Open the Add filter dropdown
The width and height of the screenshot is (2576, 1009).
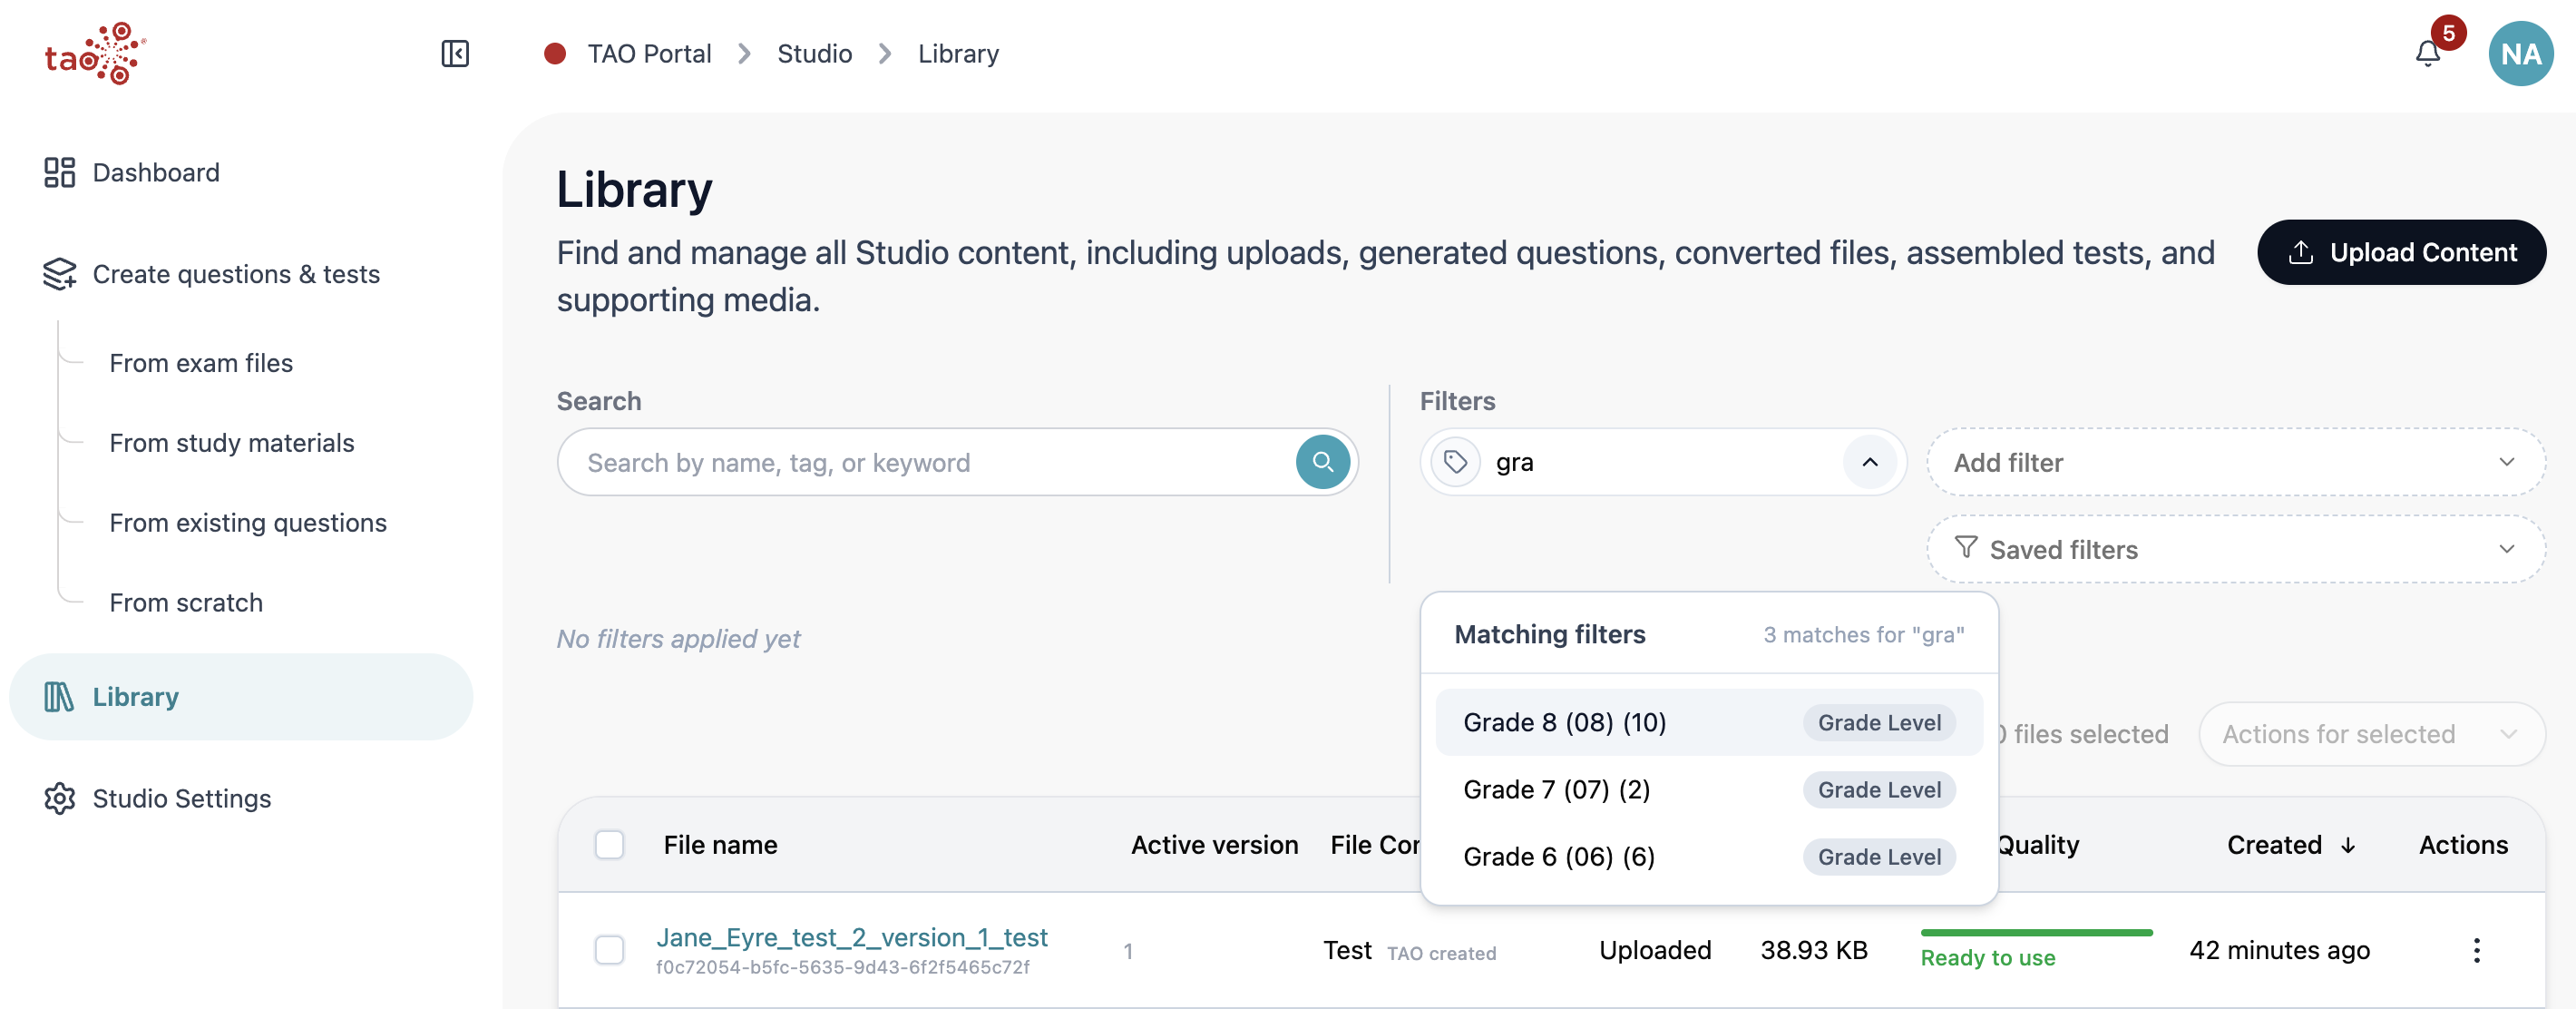pyautogui.click(x=2235, y=462)
